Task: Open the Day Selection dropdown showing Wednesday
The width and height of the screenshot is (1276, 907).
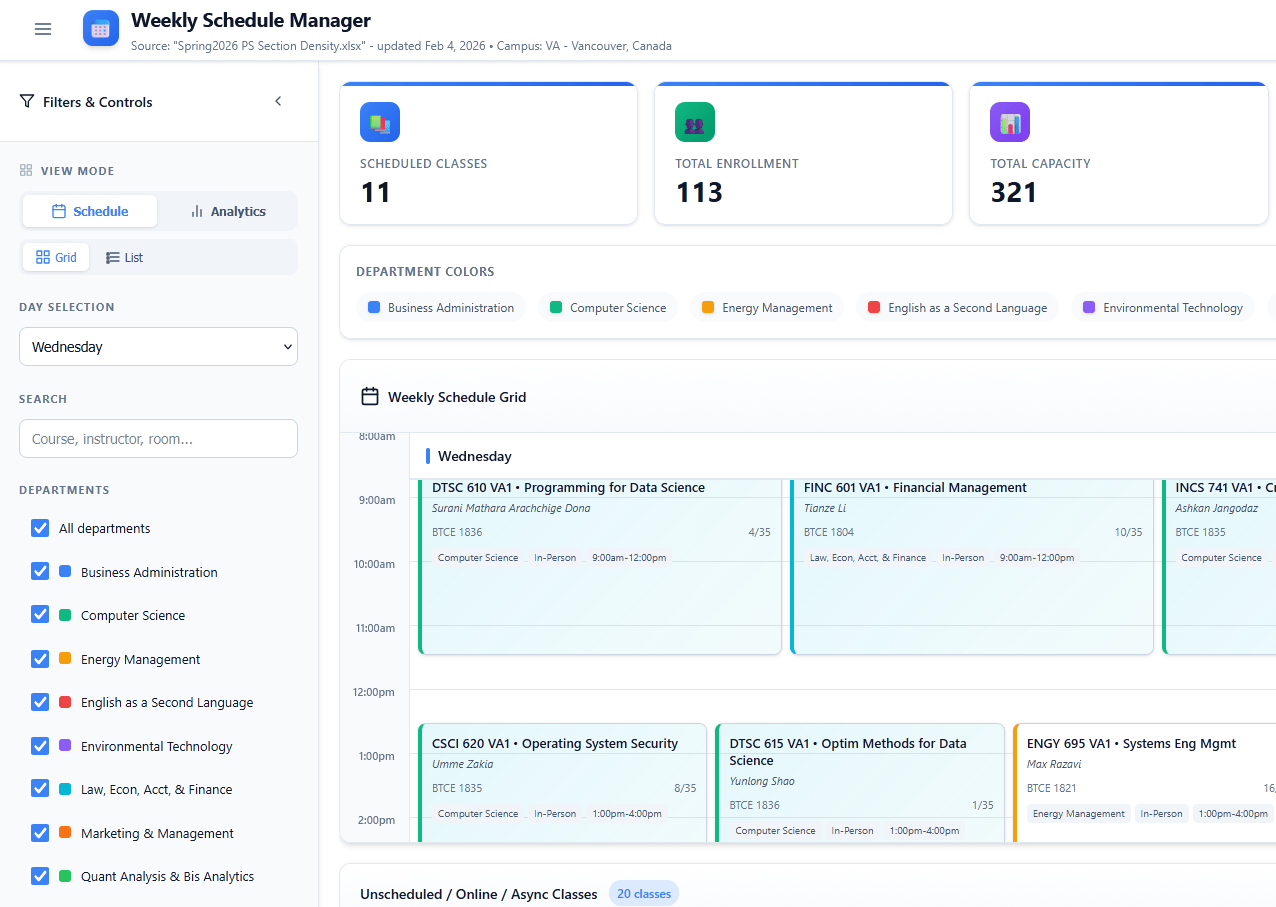Action: pyautogui.click(x=158, y=346)
